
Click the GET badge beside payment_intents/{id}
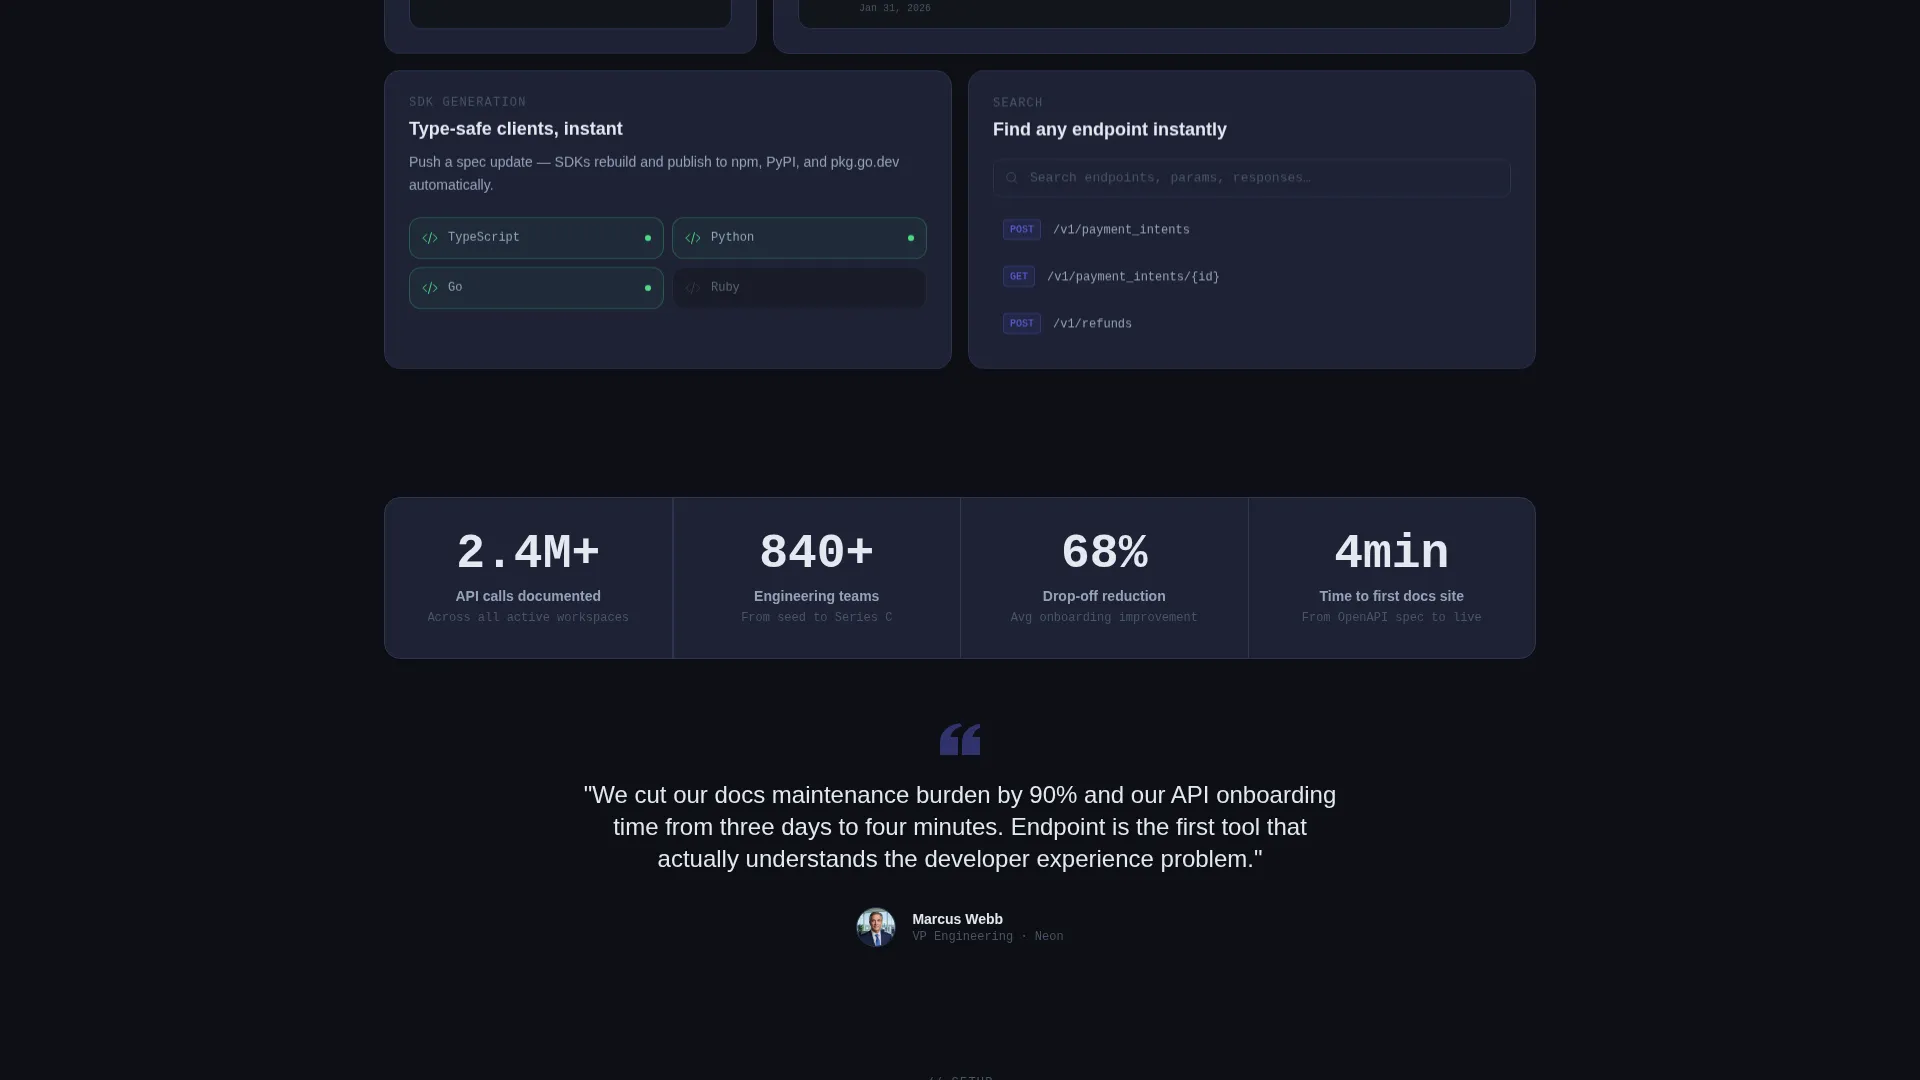pos(1019,277)
